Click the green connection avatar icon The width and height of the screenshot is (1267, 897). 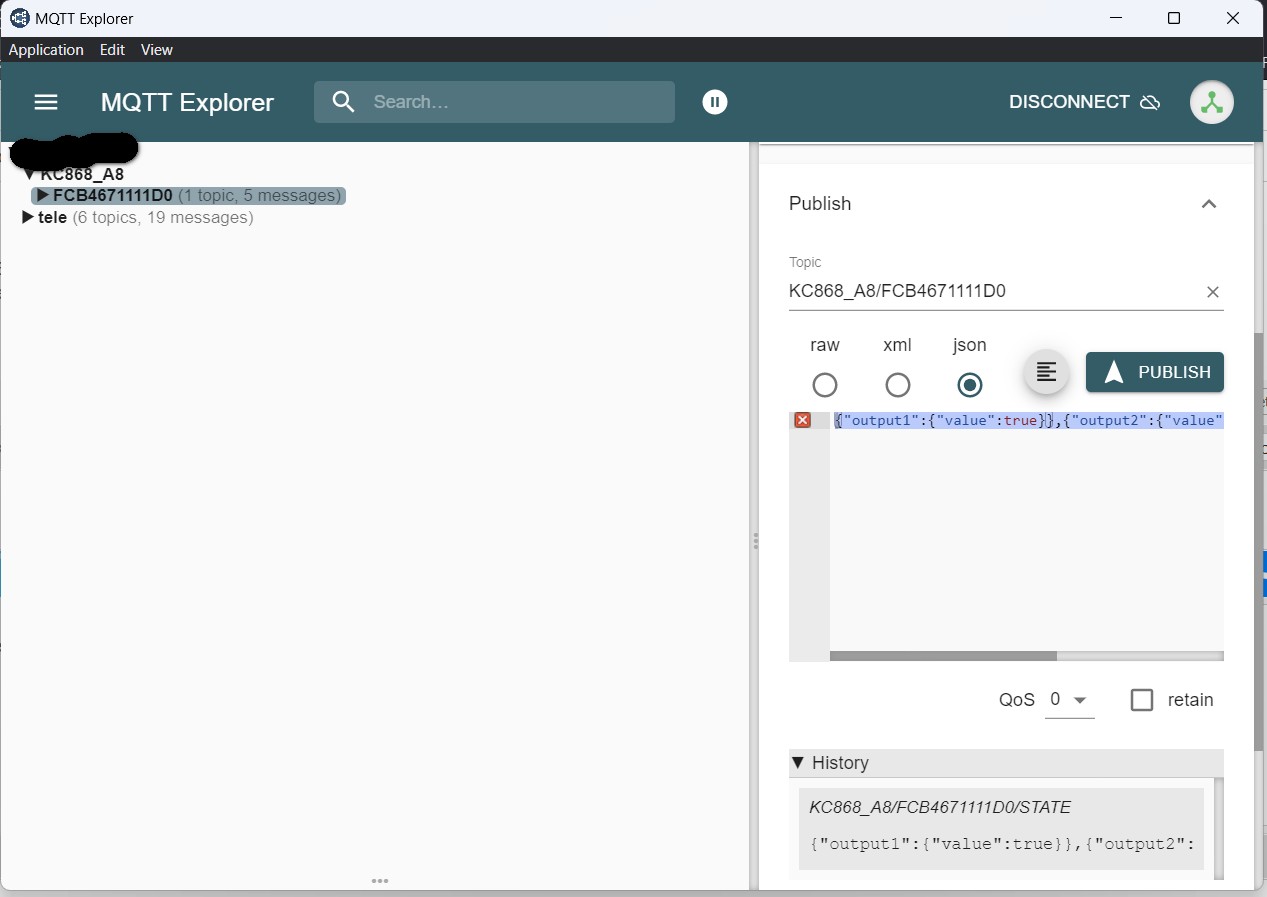(x=1211, y=102)
